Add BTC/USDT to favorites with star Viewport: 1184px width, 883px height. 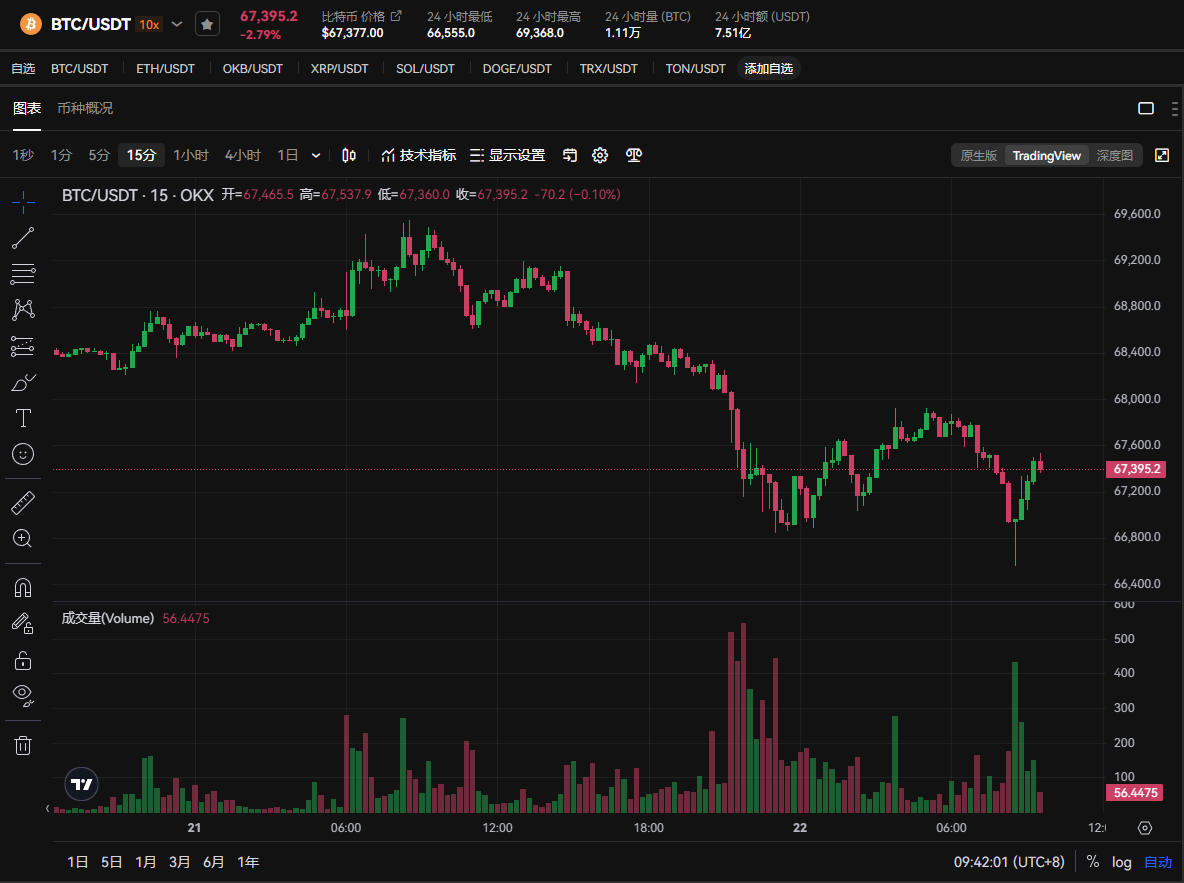click(207, 23)
